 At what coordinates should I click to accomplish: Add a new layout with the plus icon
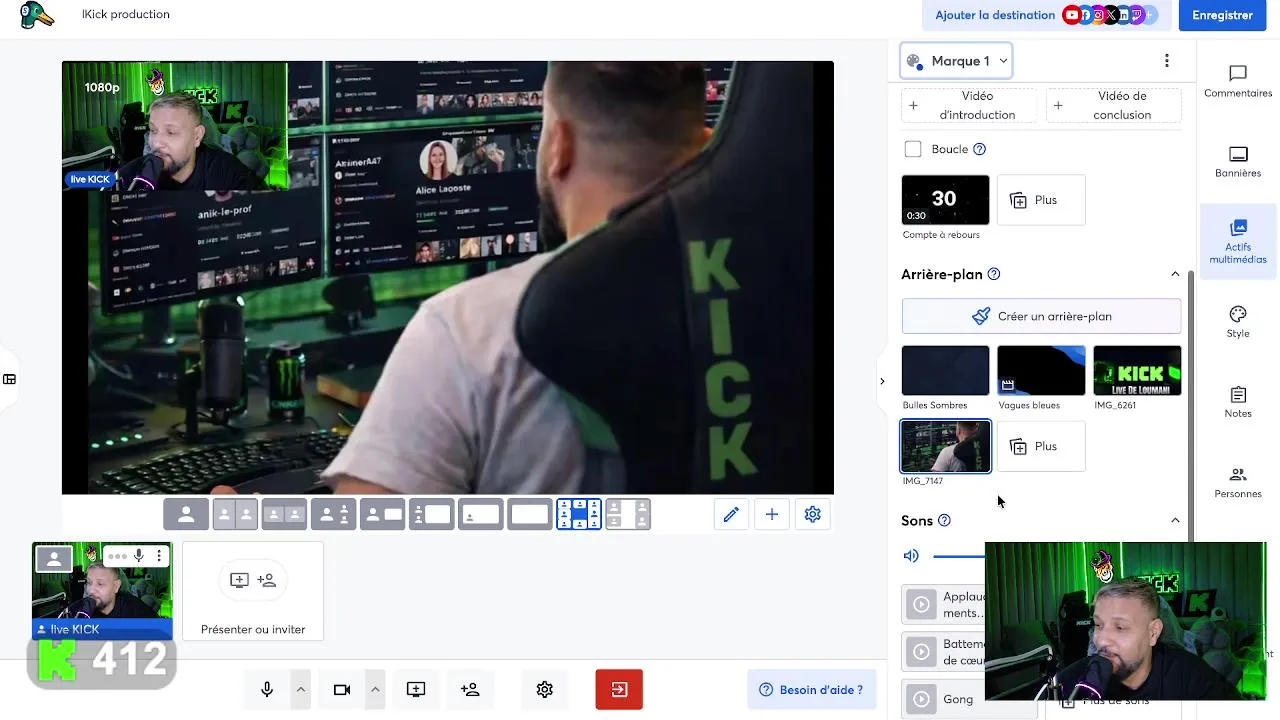(772, 514)
